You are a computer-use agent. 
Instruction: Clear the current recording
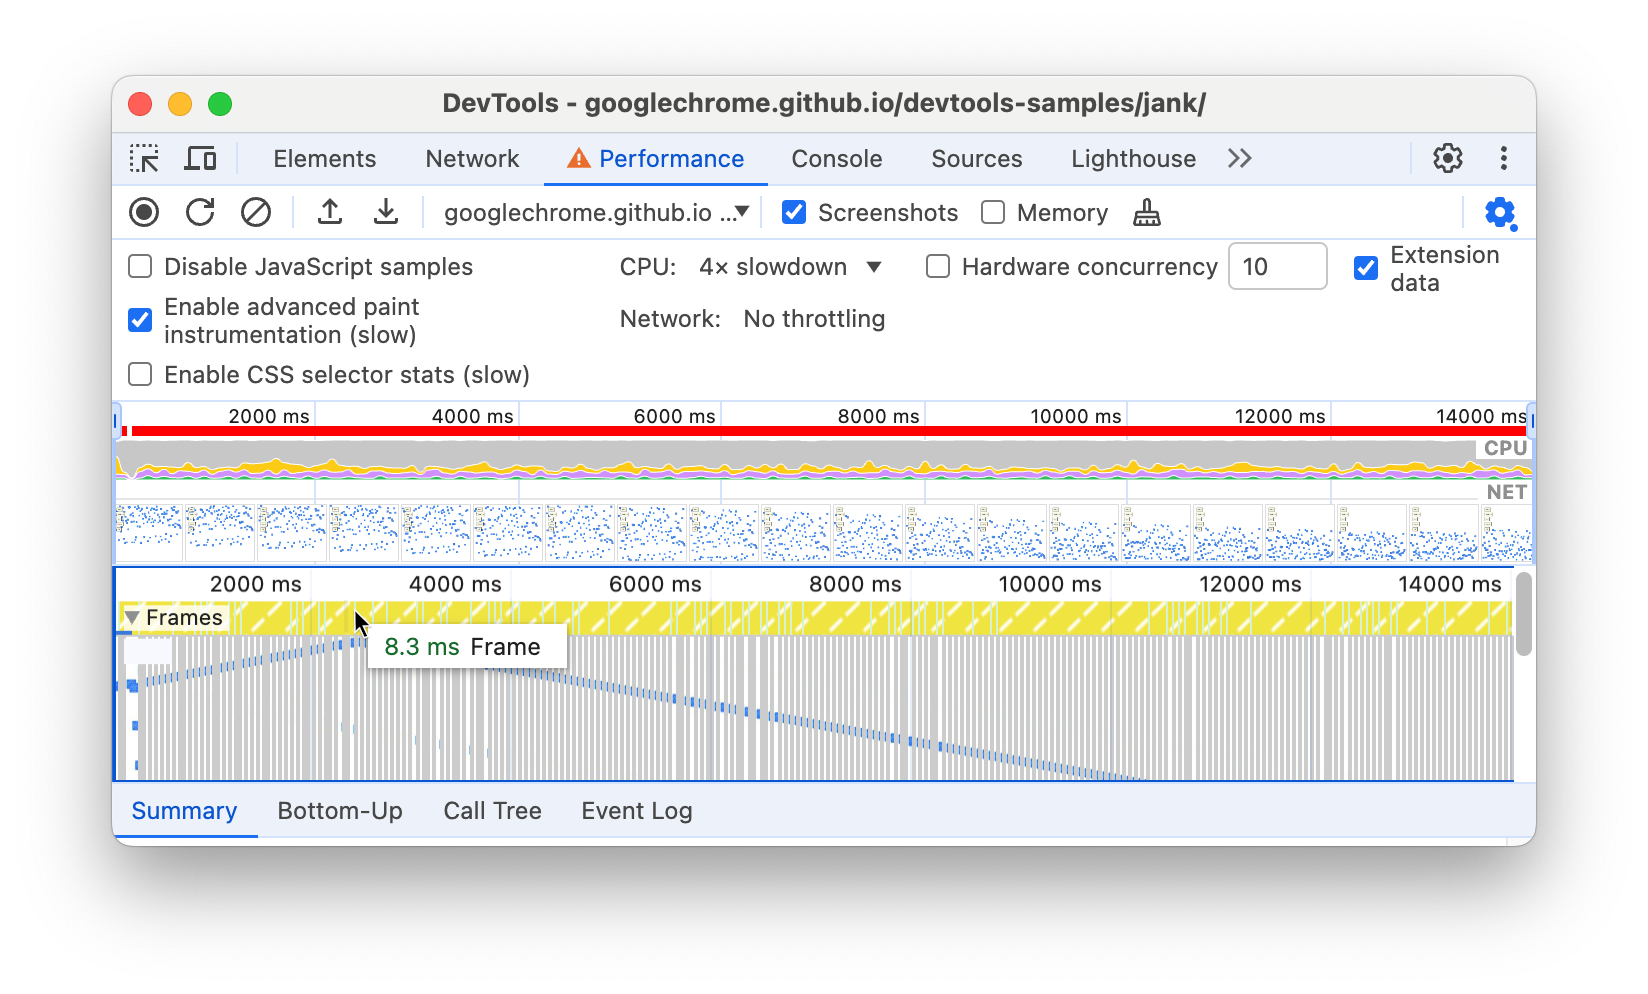coord(257,212)
